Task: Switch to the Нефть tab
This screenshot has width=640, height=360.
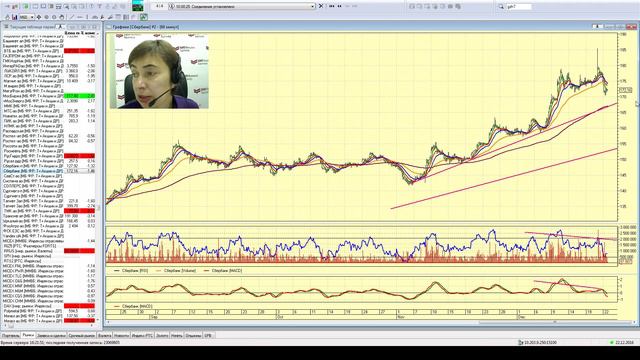Action: (x=177, y=336)
